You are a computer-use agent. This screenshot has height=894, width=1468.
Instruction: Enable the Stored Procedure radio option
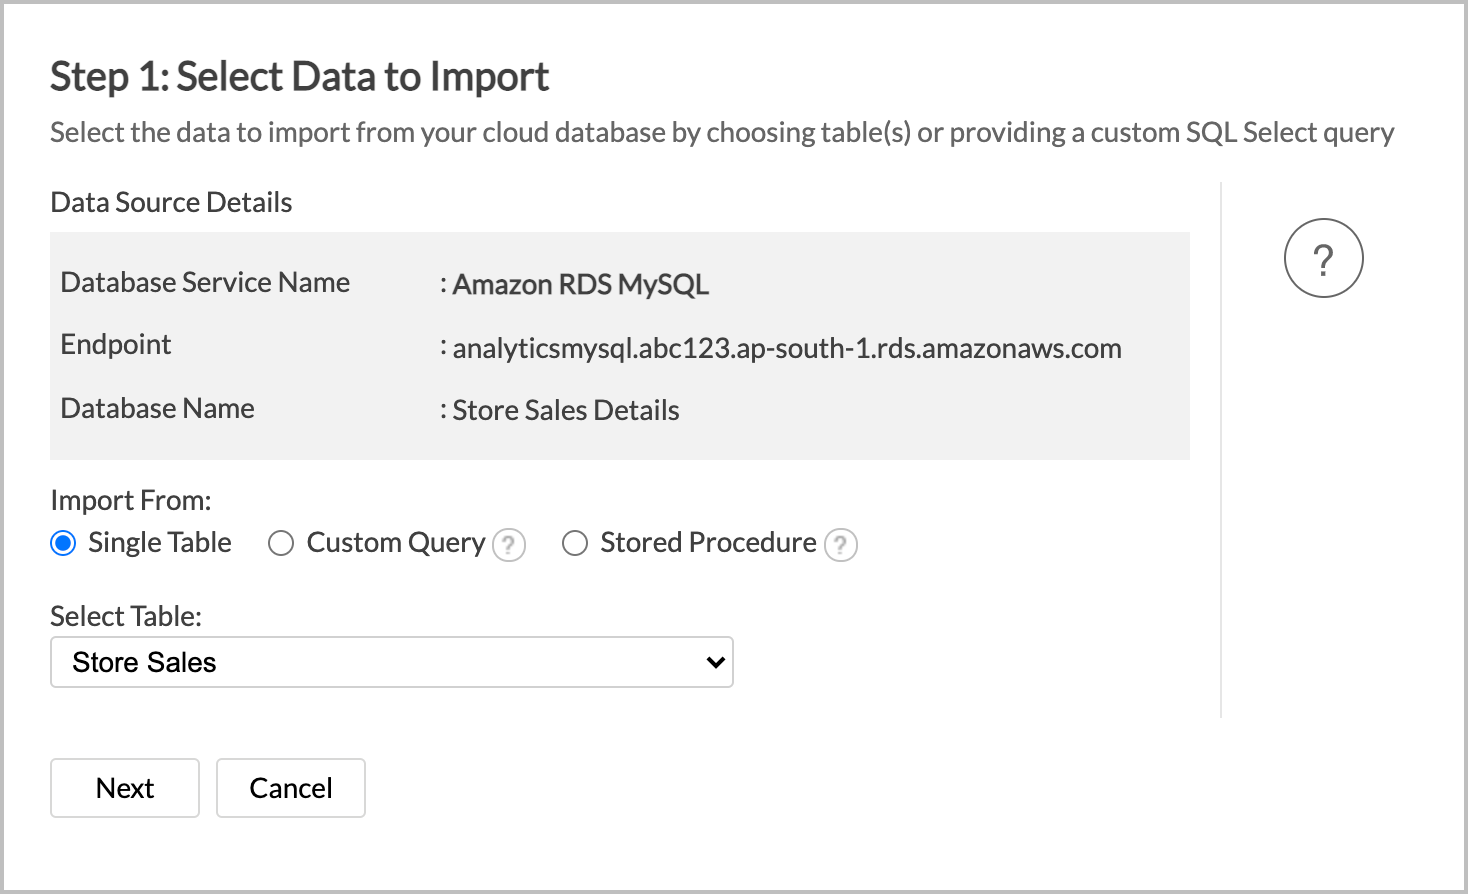[575, 543]
